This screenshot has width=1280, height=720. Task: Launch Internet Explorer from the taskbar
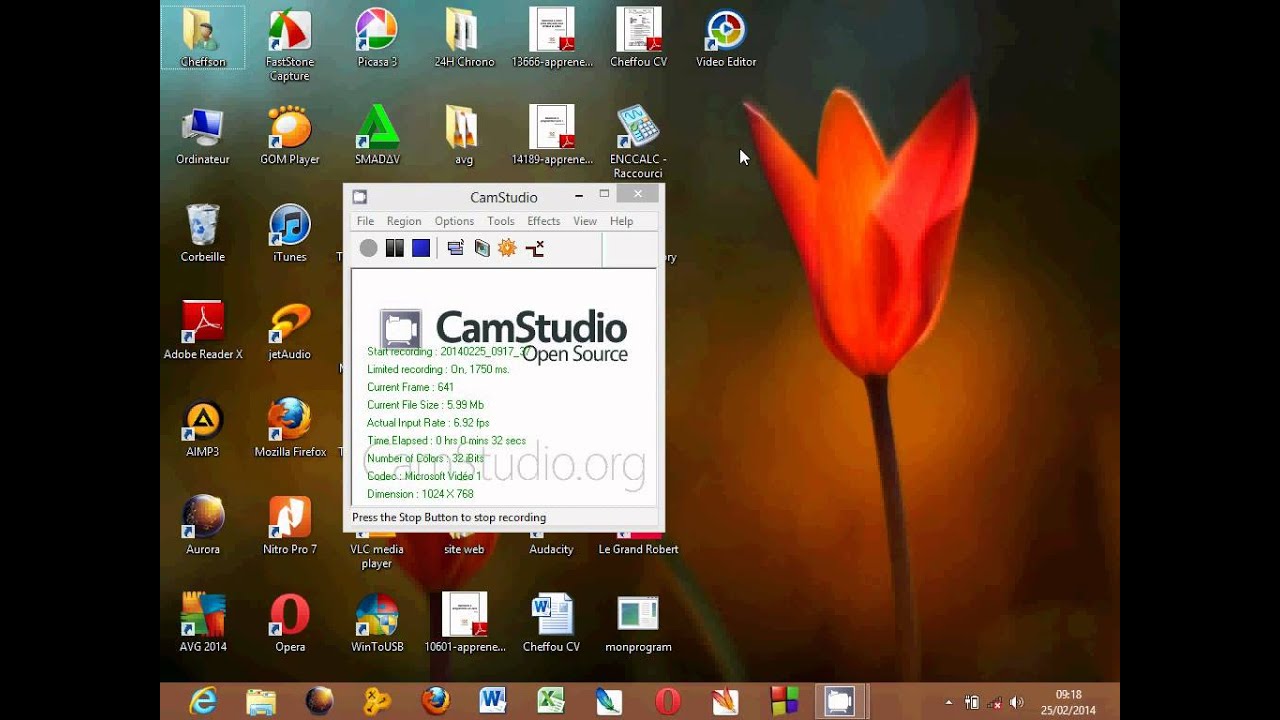[x=203, y=701]
